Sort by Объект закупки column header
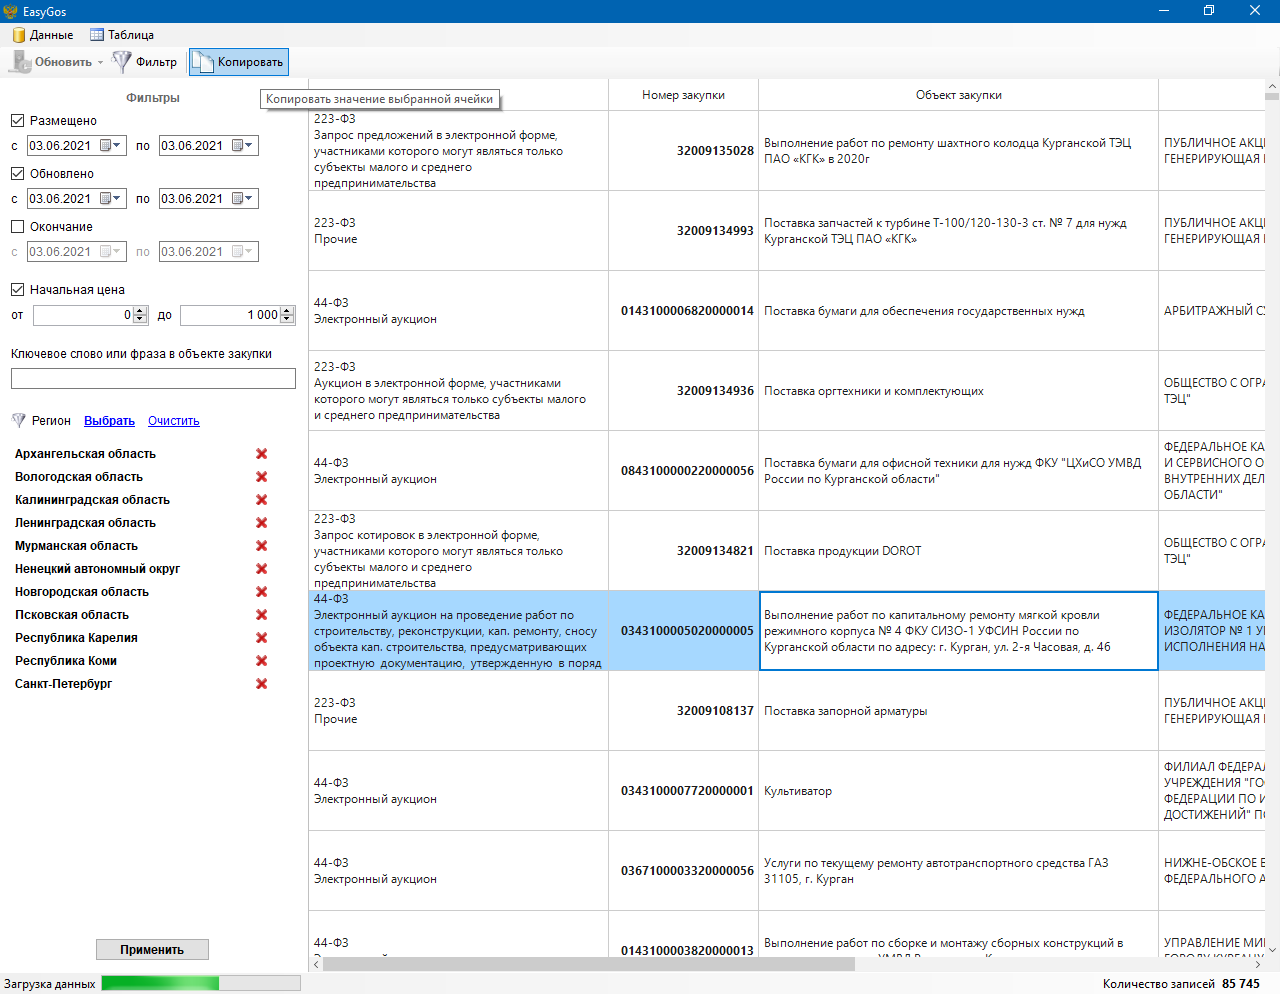The height and width of the screenshot is (994, 1280). click(958, 95)
